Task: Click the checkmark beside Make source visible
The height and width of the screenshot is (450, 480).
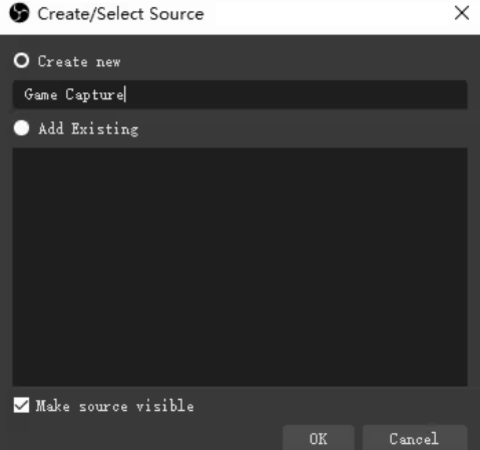Action: (x=21, y=405)
